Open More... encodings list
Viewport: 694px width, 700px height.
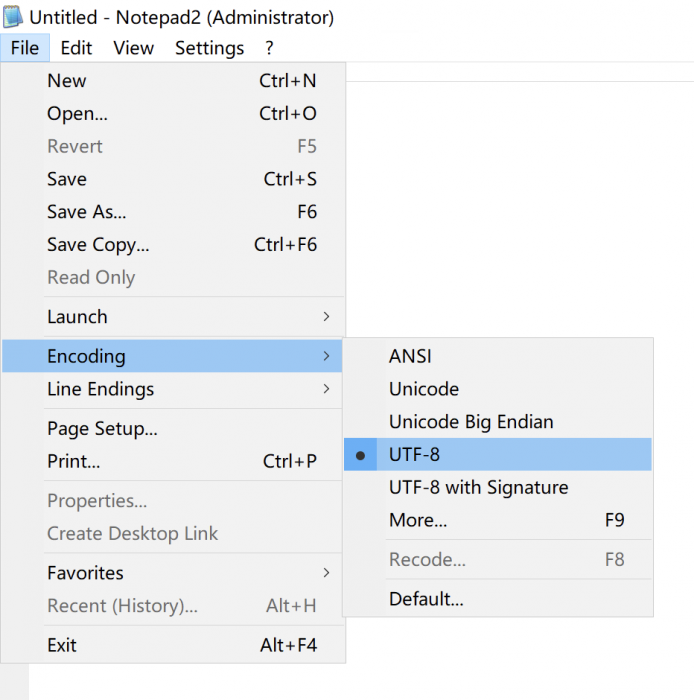(x=498, y=520)
